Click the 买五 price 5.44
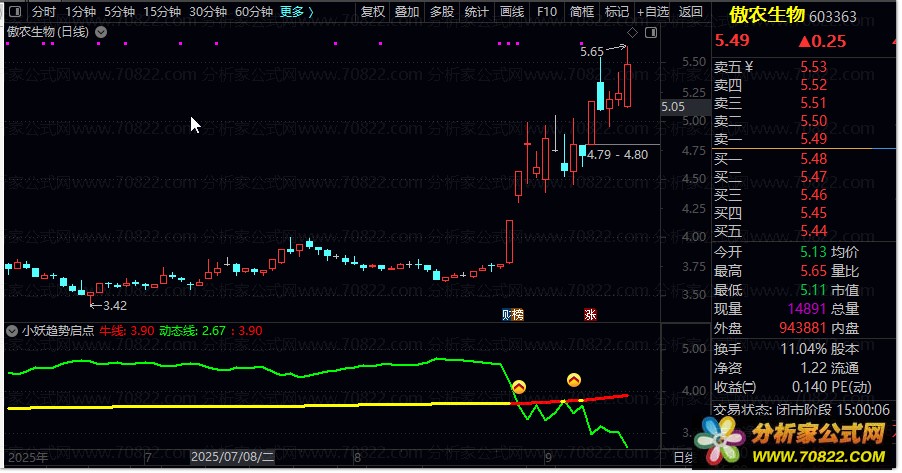This screenshot has height=473, width=902. [813, 231]
